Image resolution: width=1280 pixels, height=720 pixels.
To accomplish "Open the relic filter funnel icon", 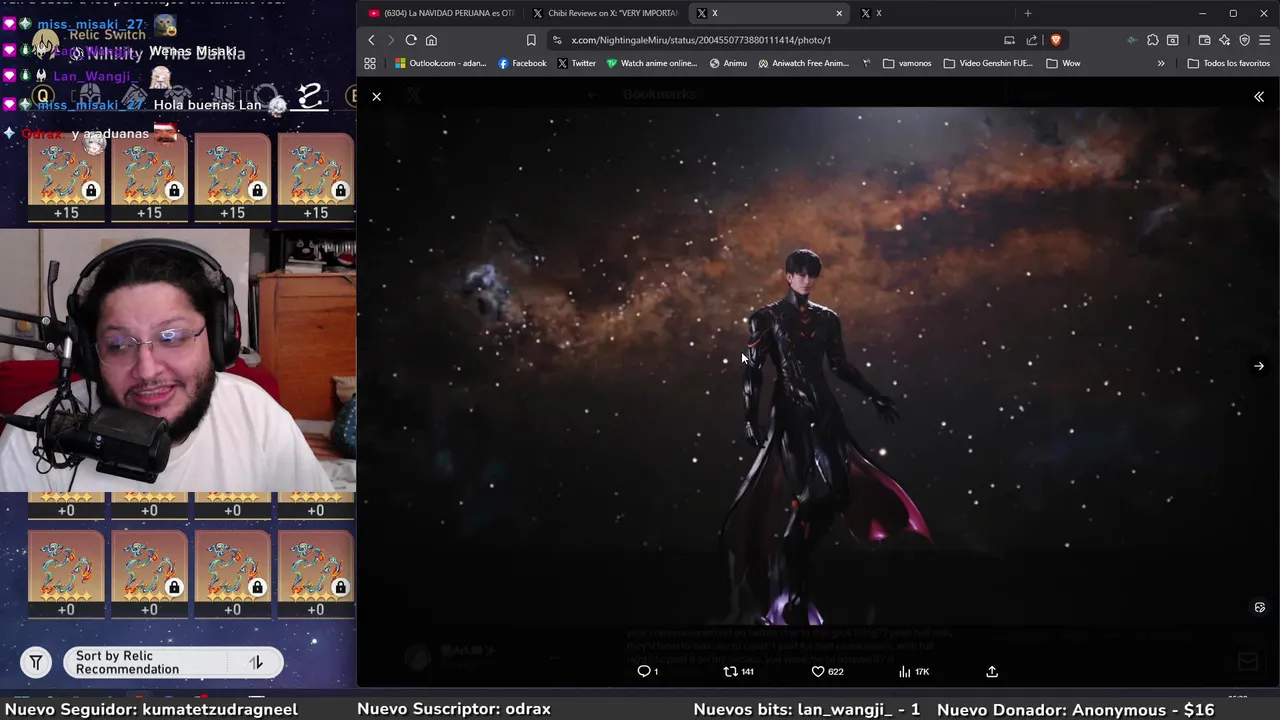I will [36, 662].
